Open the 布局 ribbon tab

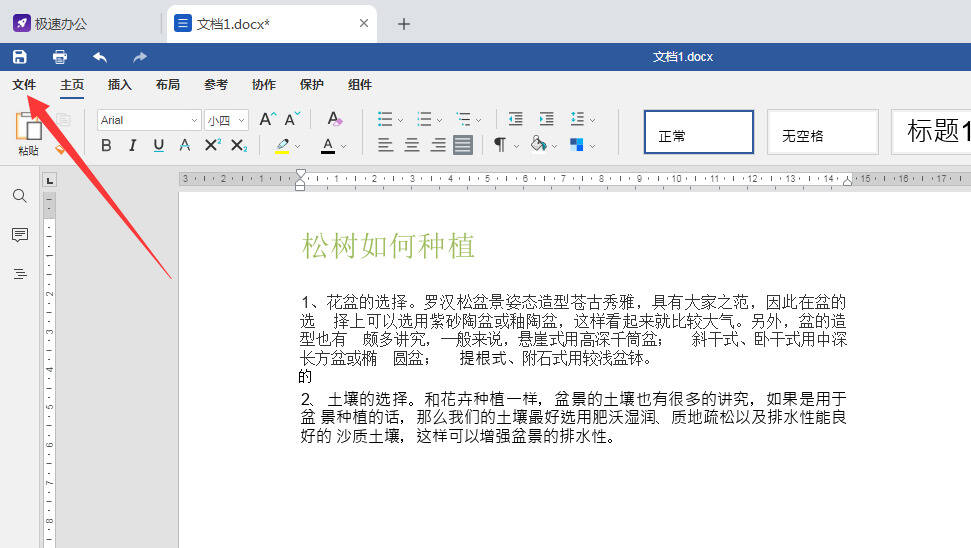[x=168, y=85]
